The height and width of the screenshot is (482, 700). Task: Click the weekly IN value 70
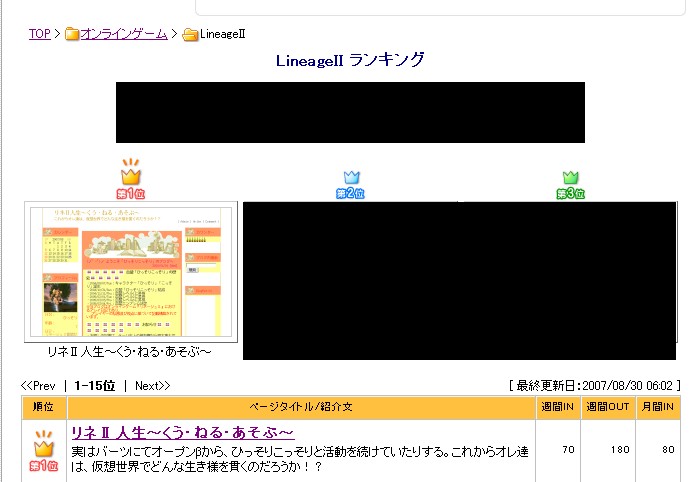568,449
